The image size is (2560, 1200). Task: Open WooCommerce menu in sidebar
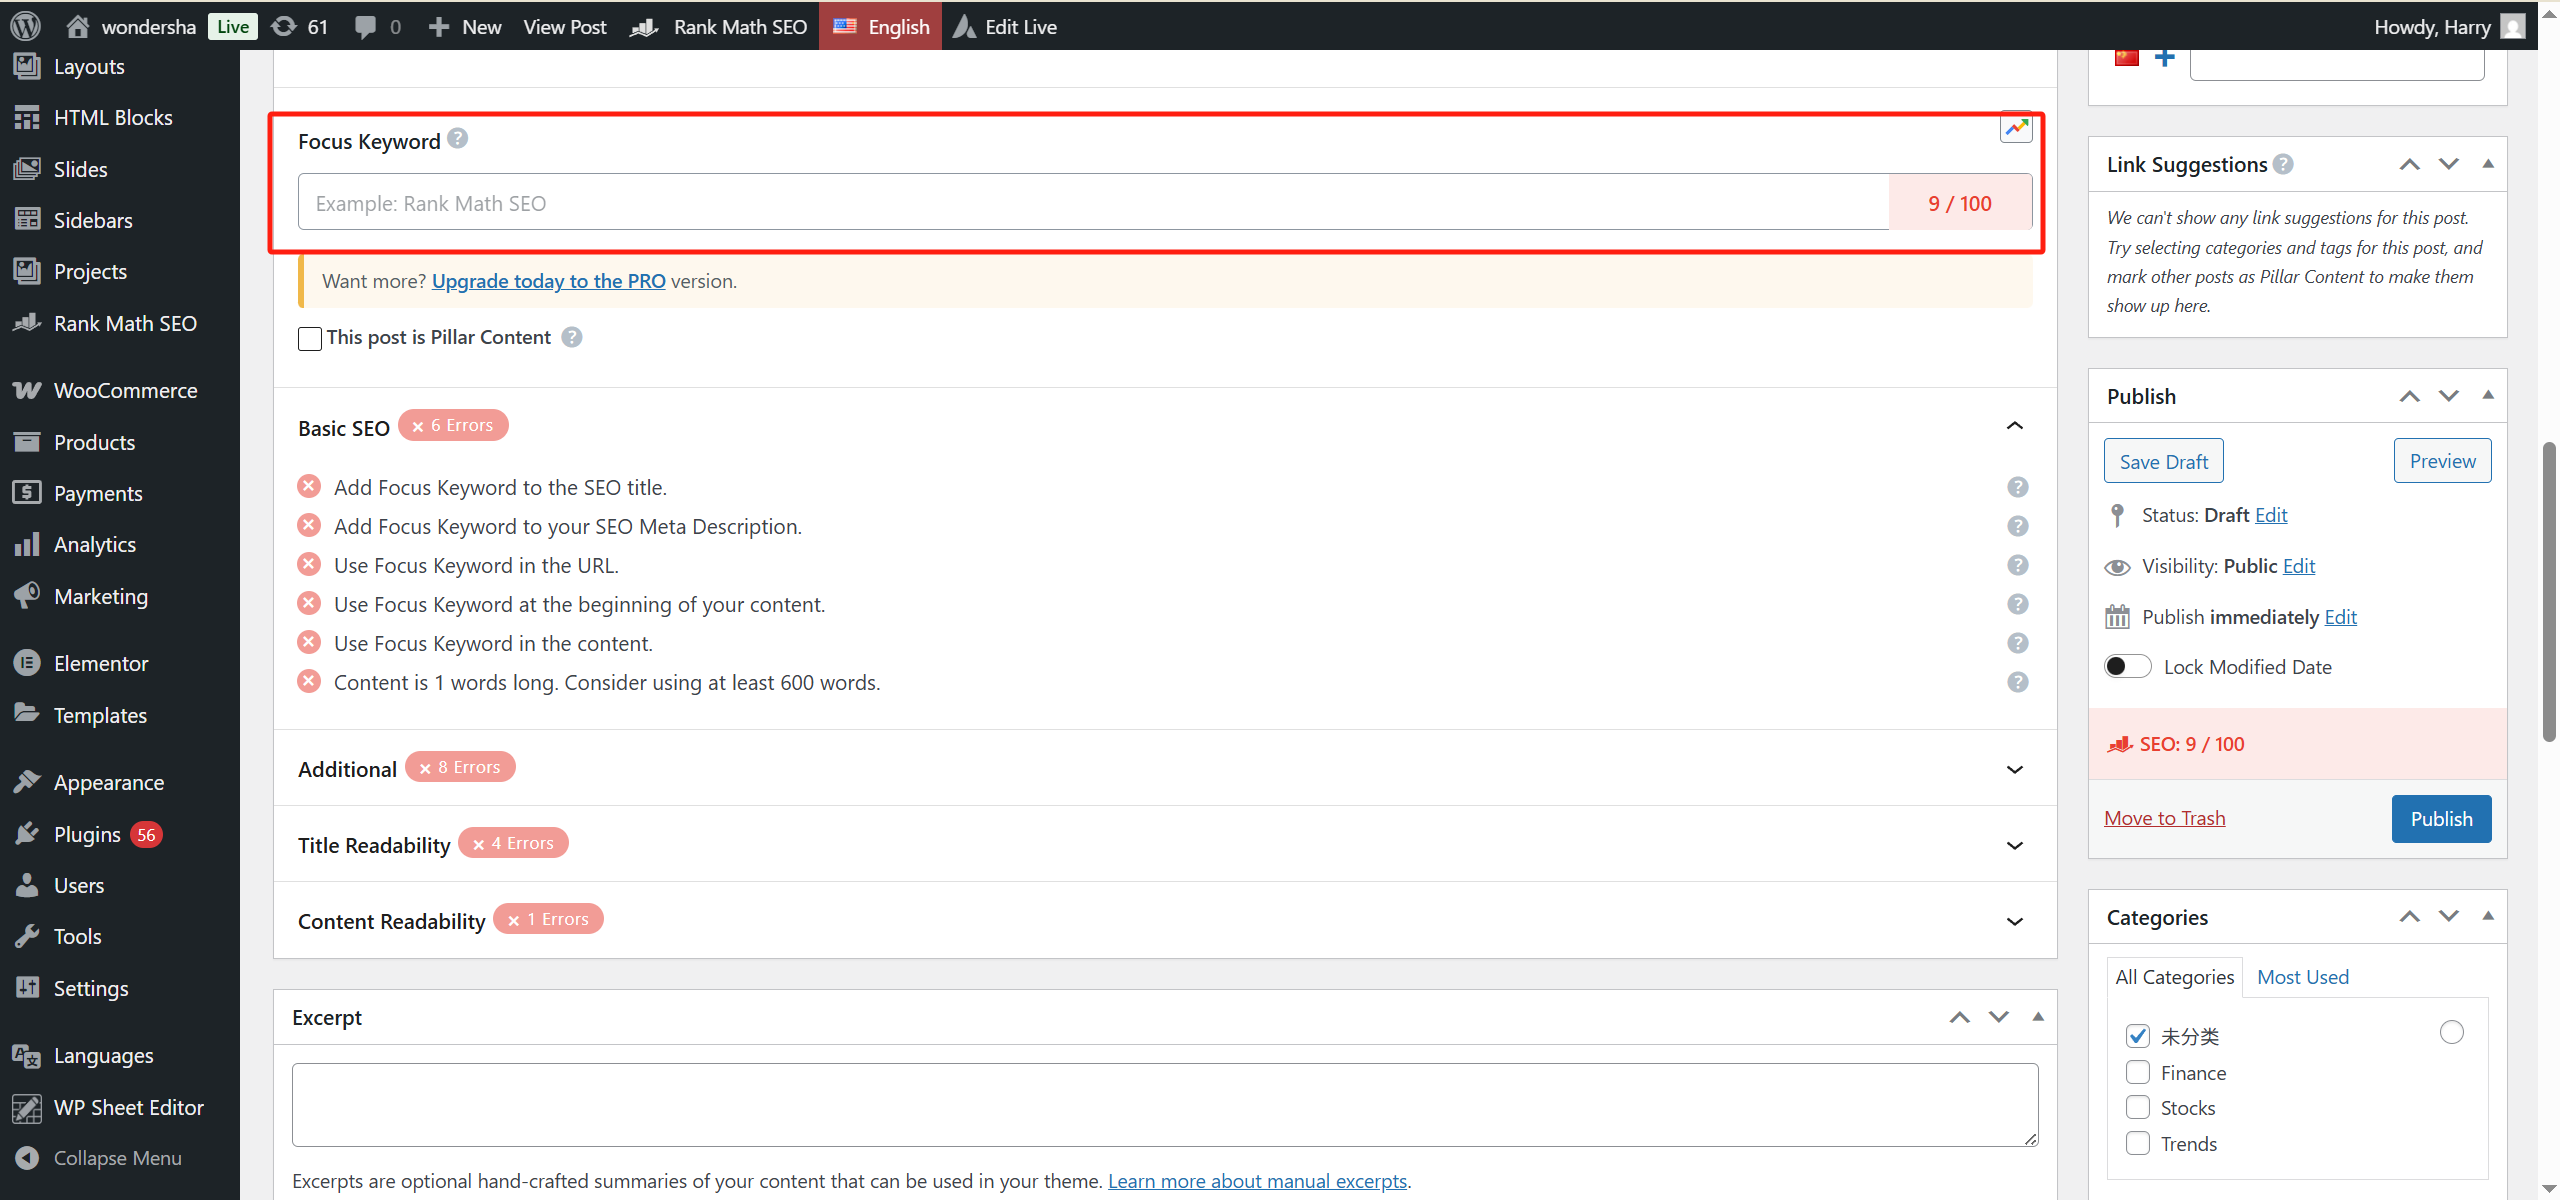pyautogui.click(x=125, y=391)
